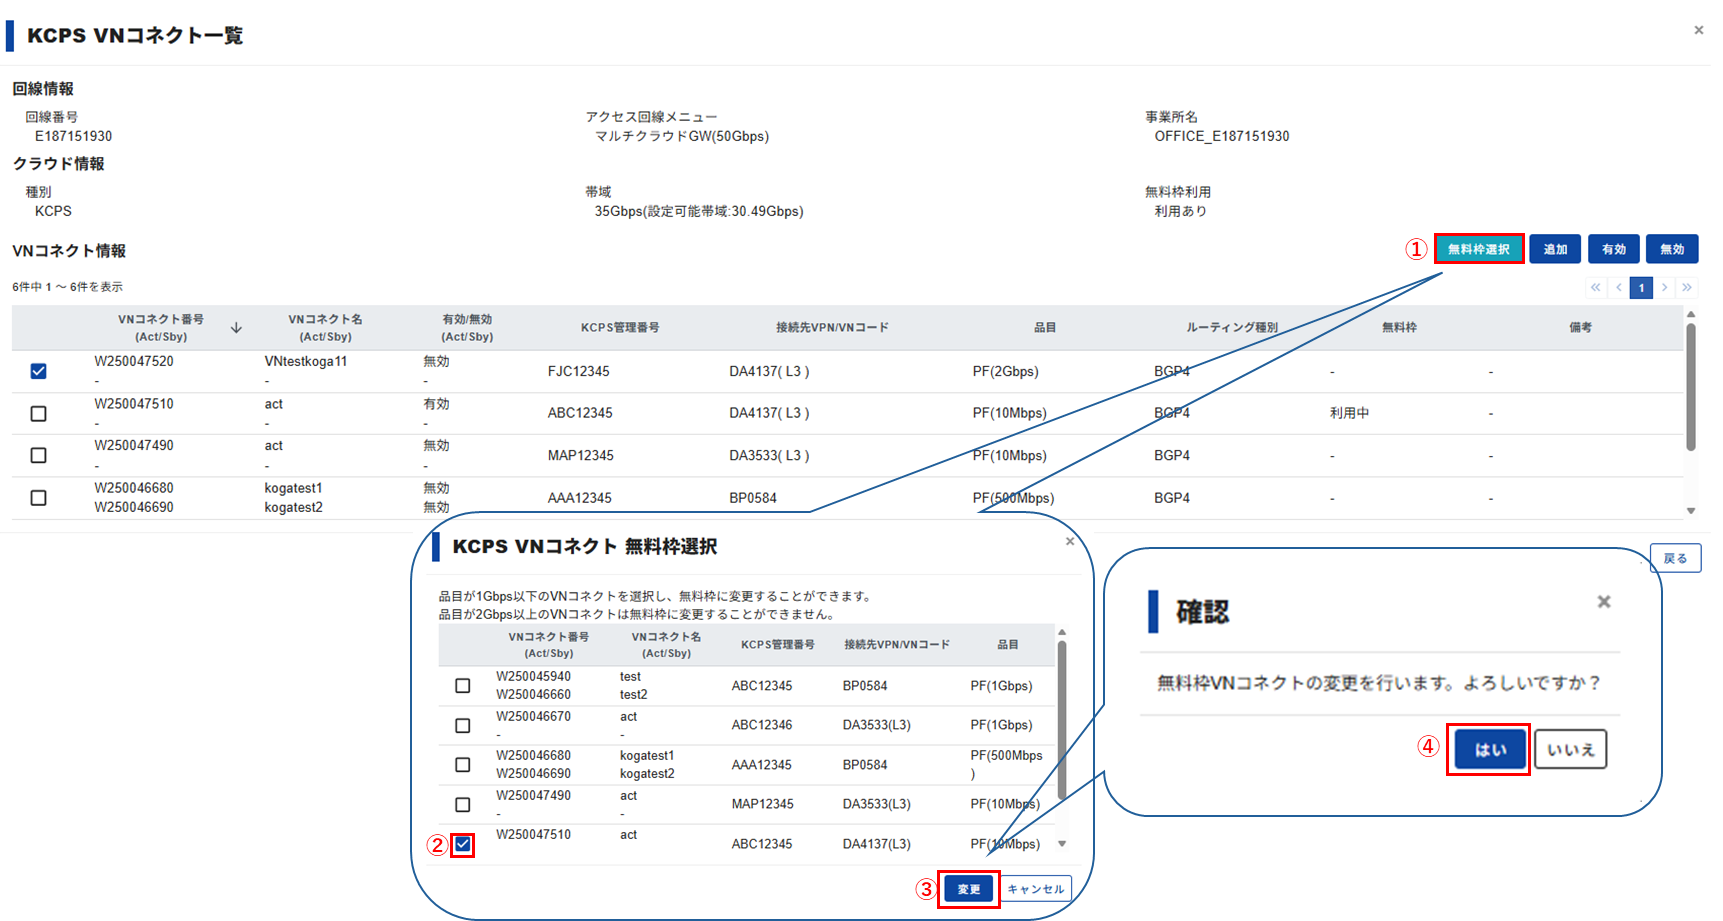
Task: Close the 確認 dialog with X icon
Action: click(1604, 601)
